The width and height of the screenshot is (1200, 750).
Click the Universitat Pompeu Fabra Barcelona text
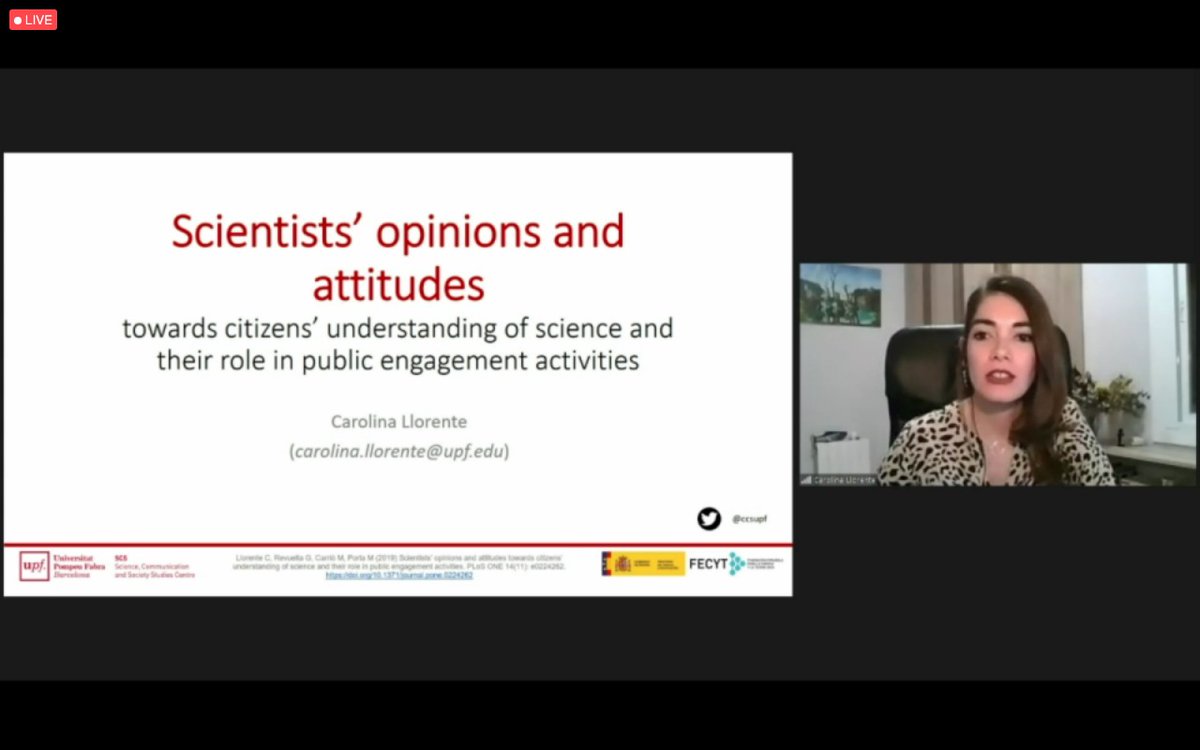tap(79, 566)
